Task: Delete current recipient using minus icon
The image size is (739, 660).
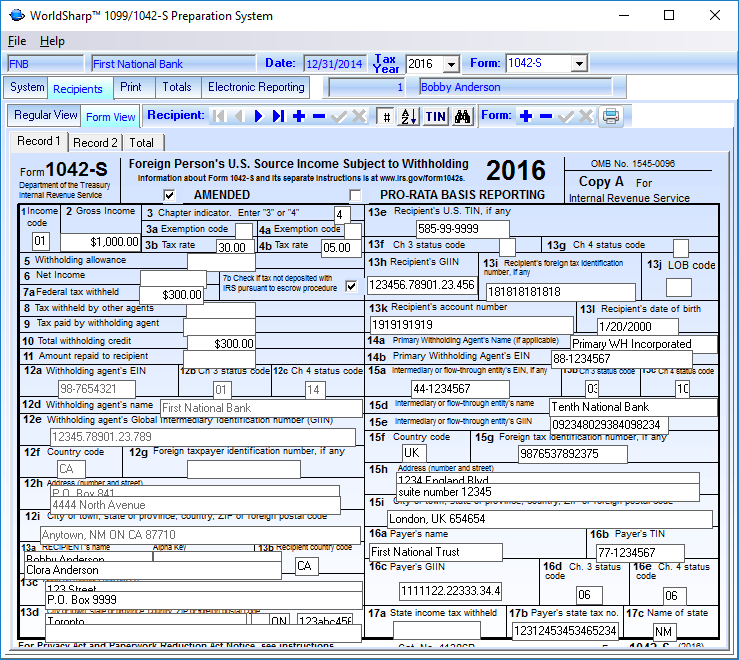Action: [x=319, y=116]
